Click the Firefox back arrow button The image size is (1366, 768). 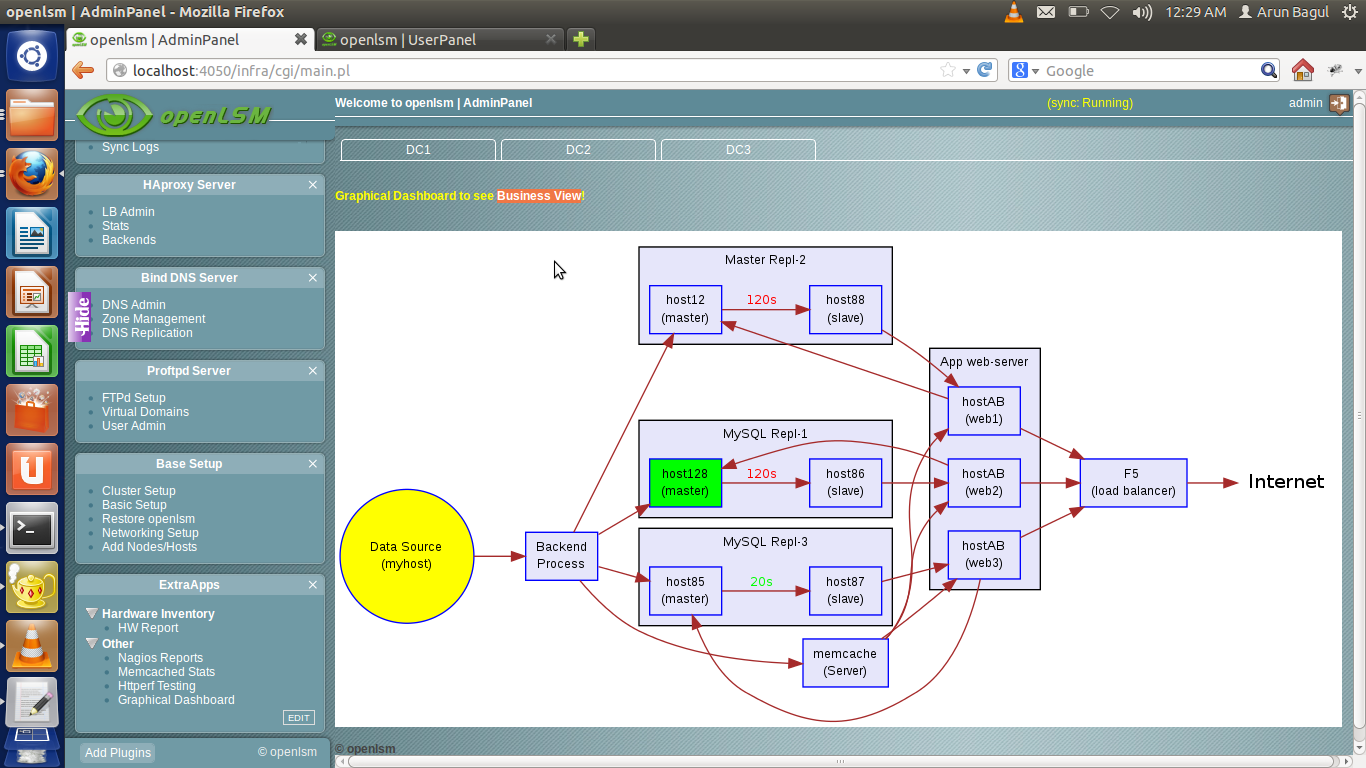click(x=83, y=70)
